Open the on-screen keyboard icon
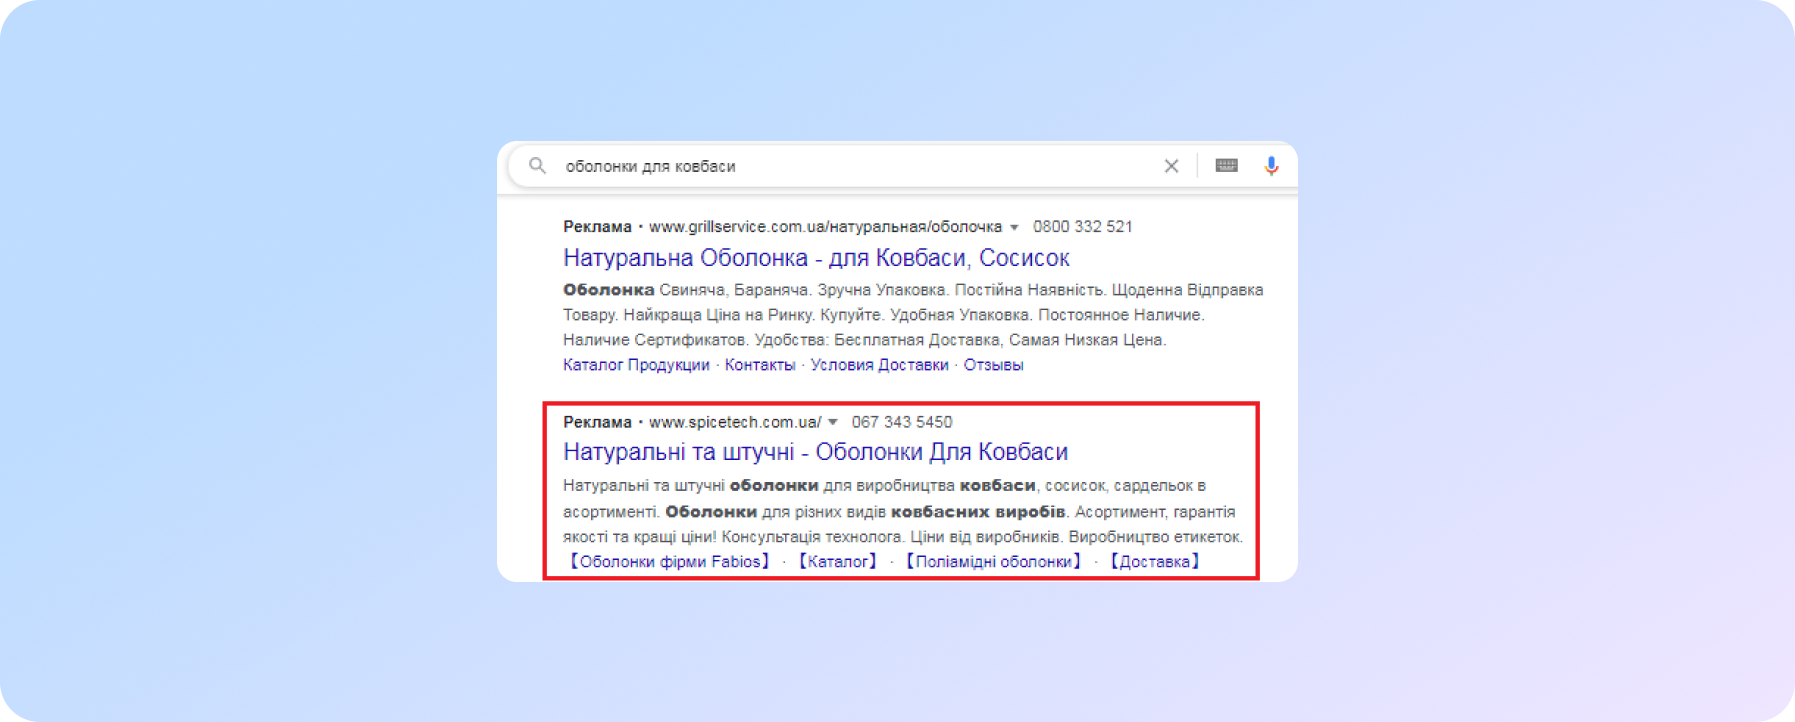The width and height of the screenshot is (1795, 722). (1226, 165)
